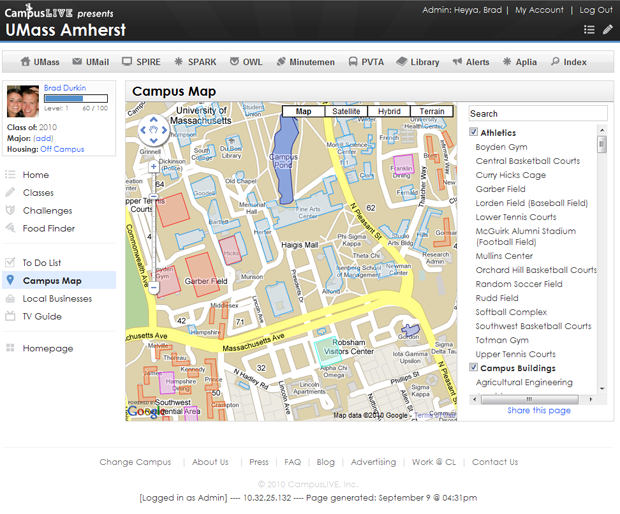Uncheck the Athletics category checkbox

coord(474,132)
